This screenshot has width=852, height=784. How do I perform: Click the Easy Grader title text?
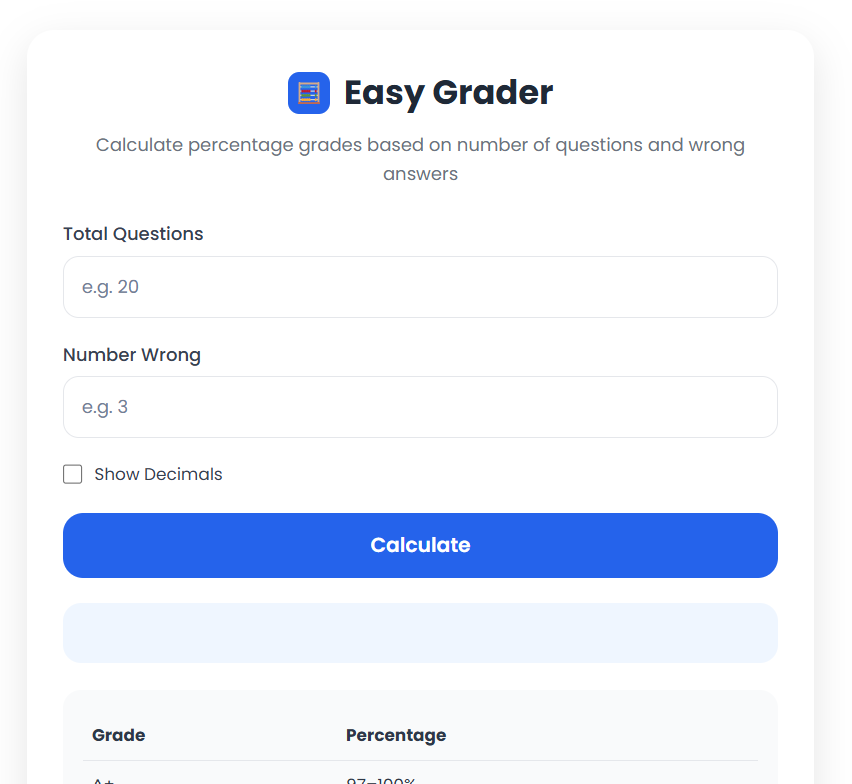[x=448, y=92]
